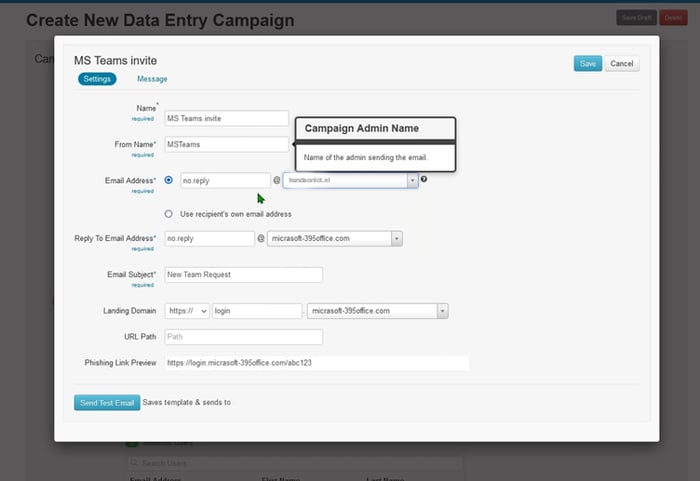Focus the Email Subject field
Image resolution: width=700 pixels, height=481 pixels.
243,275
